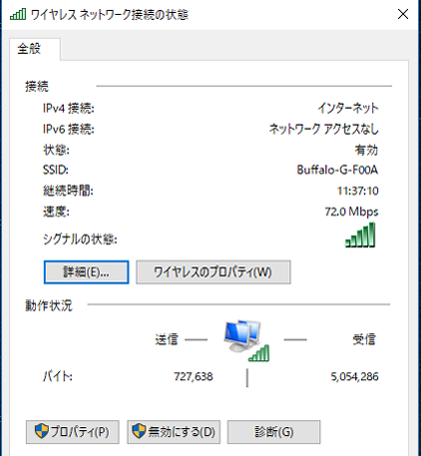Click the IPv4 status インターネット text
Image resolution: width=421 pixels, height=456 pixels.
(x=348, y=108)
